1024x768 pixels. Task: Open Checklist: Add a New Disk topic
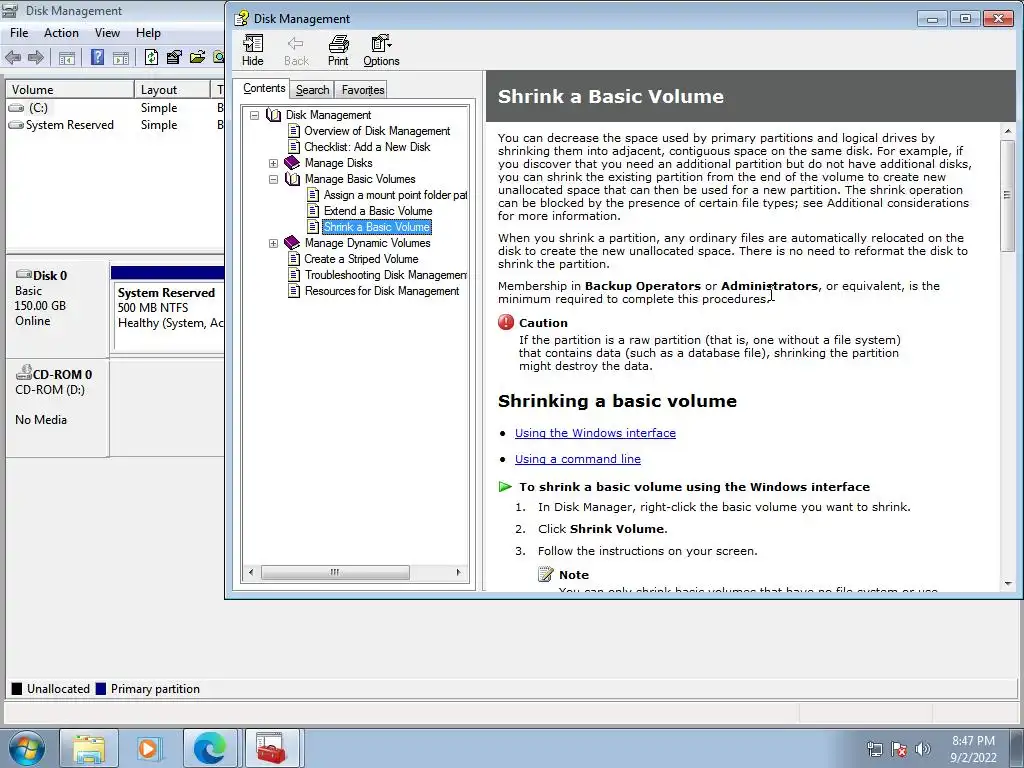(x=367, y=147)
